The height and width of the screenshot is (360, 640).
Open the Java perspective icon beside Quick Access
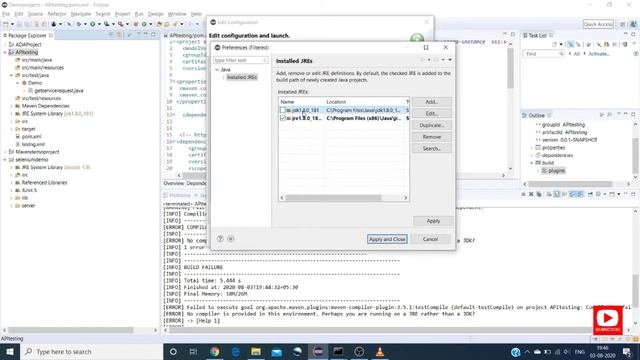click(x=633, y=24)
